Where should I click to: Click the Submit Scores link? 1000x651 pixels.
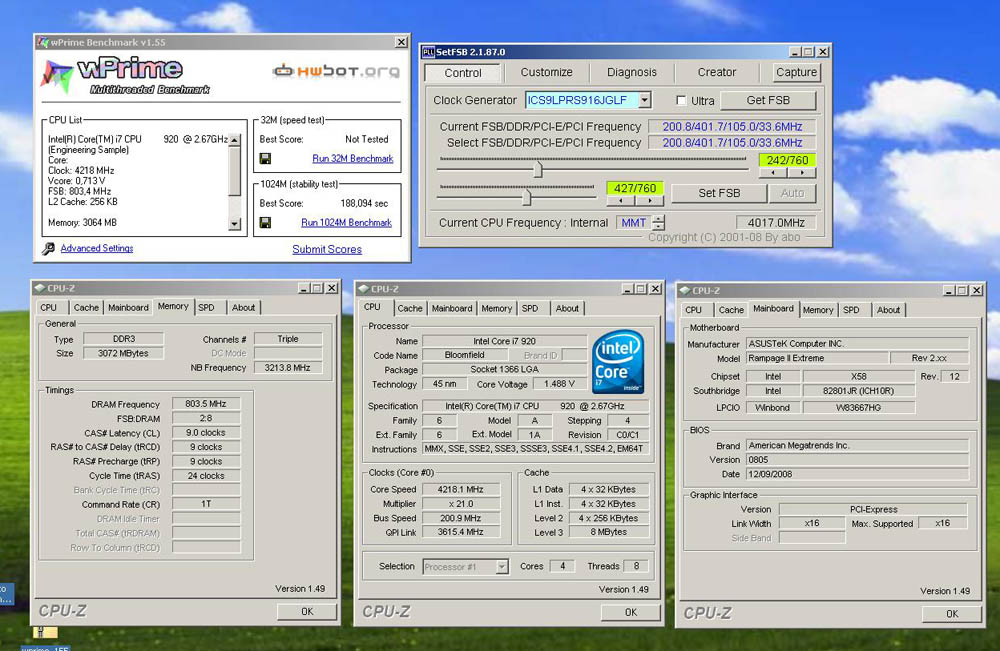(327, 249)
